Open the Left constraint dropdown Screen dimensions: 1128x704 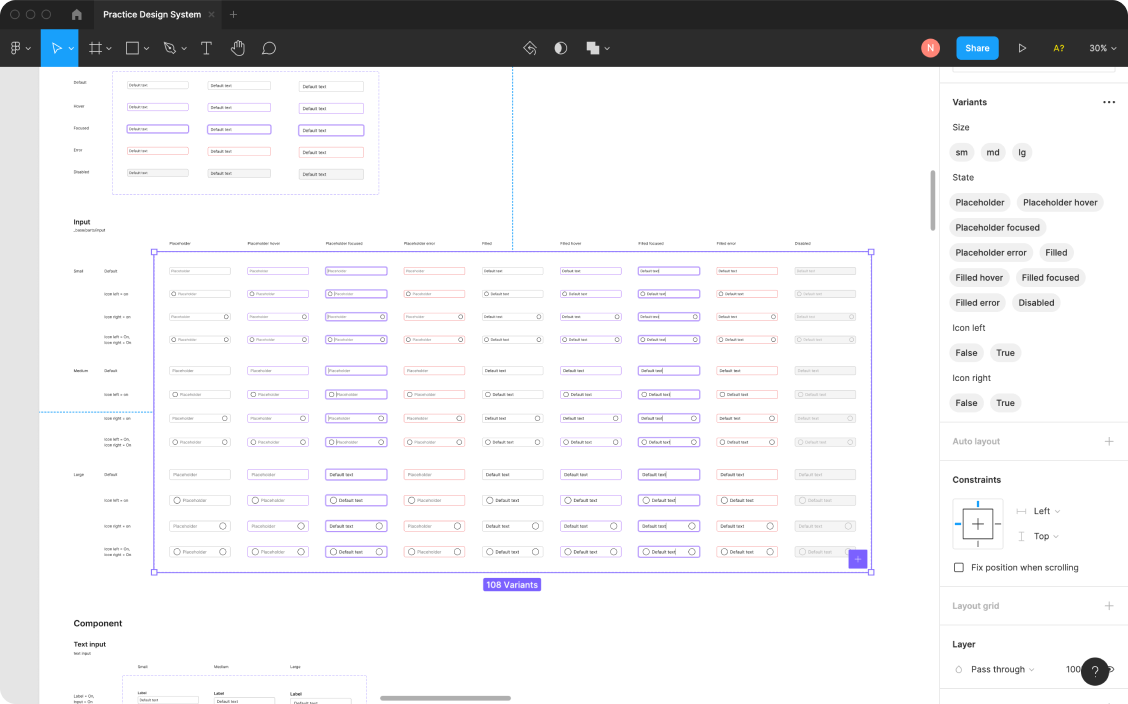pyautogui.click(x=1043, y=510)
